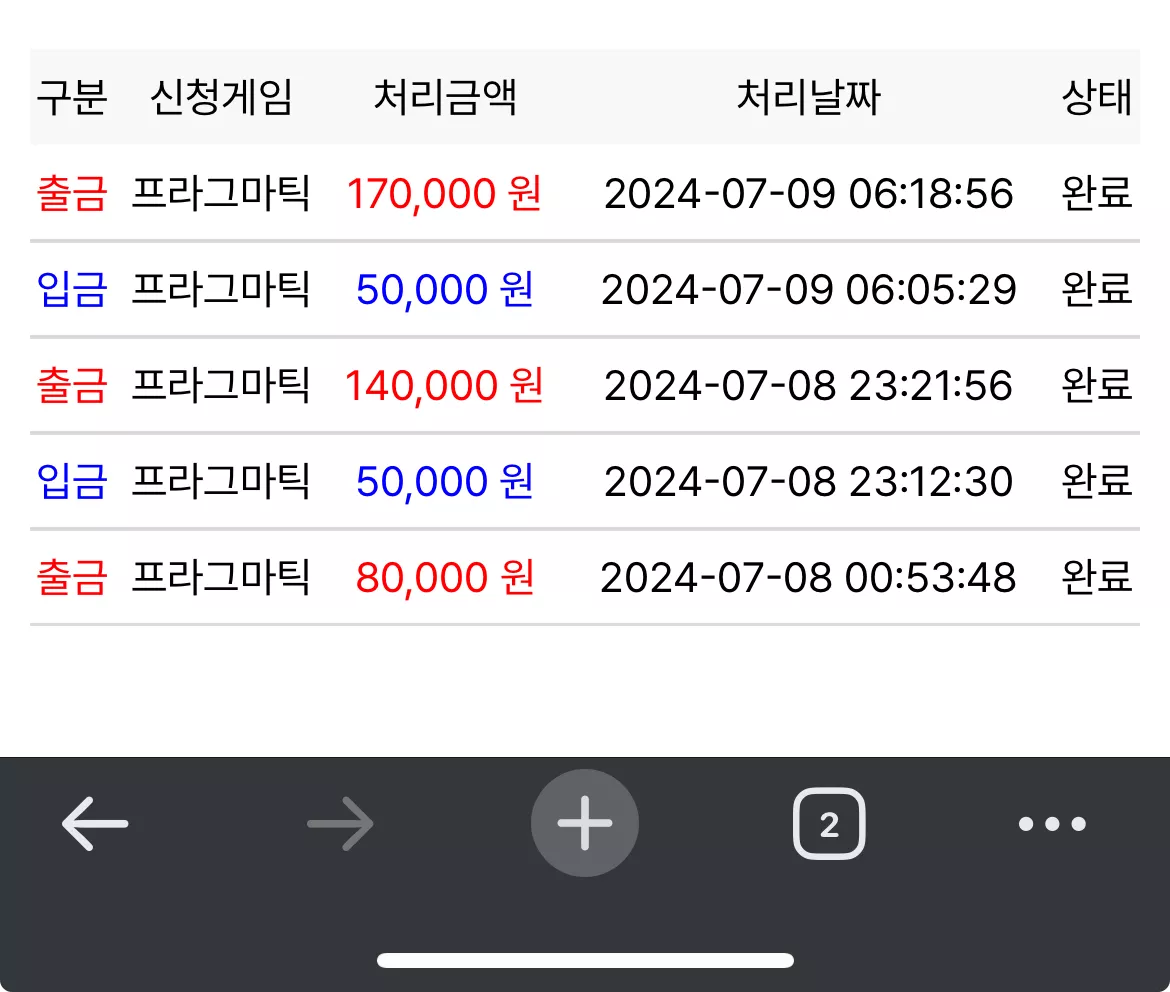Select the 신청게임 column header

221,97
